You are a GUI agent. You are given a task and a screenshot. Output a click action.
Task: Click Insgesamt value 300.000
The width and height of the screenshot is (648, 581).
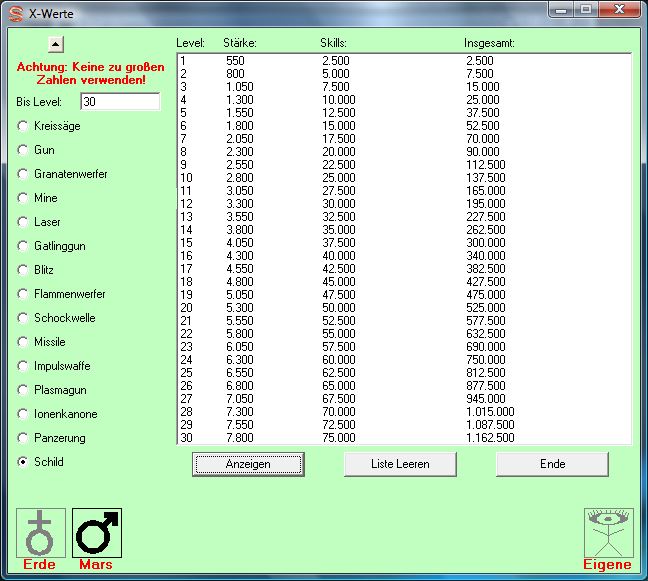tap(486, 243)
